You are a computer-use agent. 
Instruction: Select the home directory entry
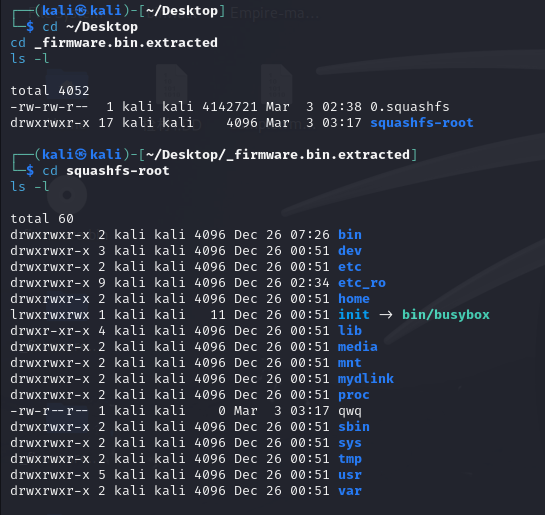click(354, 299)
